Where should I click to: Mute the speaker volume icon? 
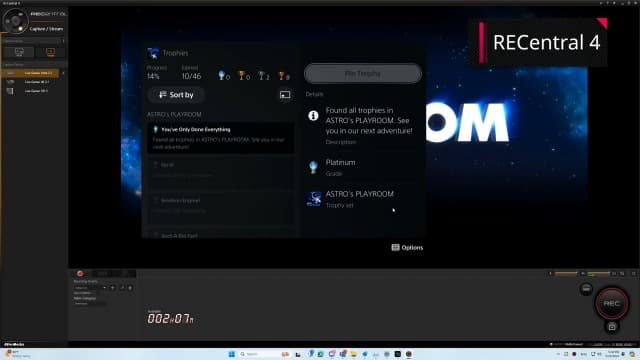tap(550, 273)
